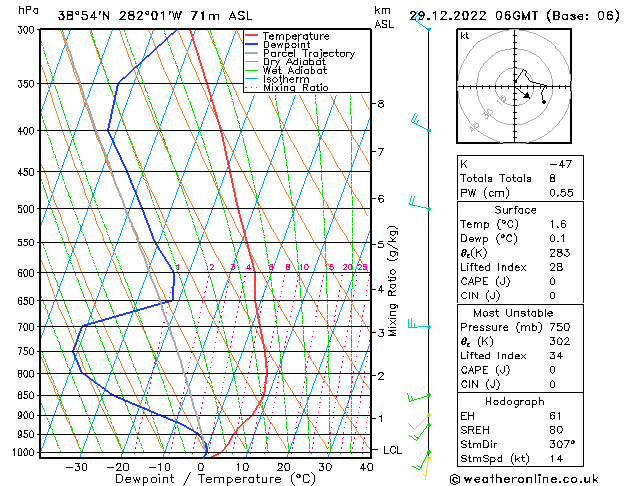The image size is (629, 486).
Task: Click the kt label in the hodograph
Action: (x=464, y=36)
